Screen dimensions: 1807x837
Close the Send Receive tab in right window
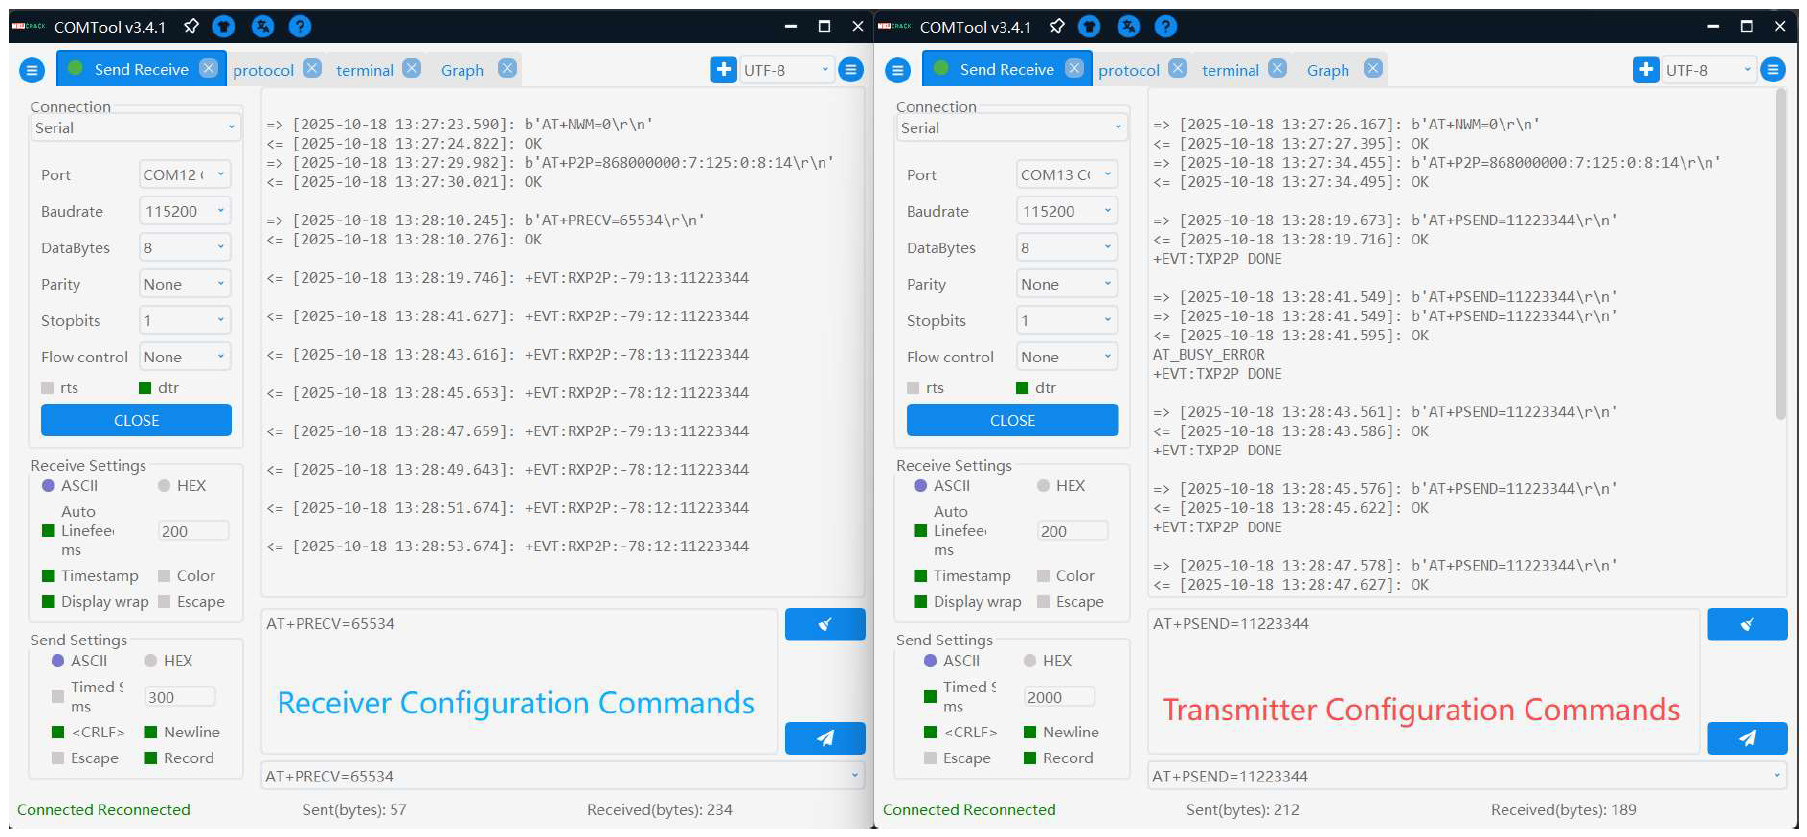[x=1074, y=68]
